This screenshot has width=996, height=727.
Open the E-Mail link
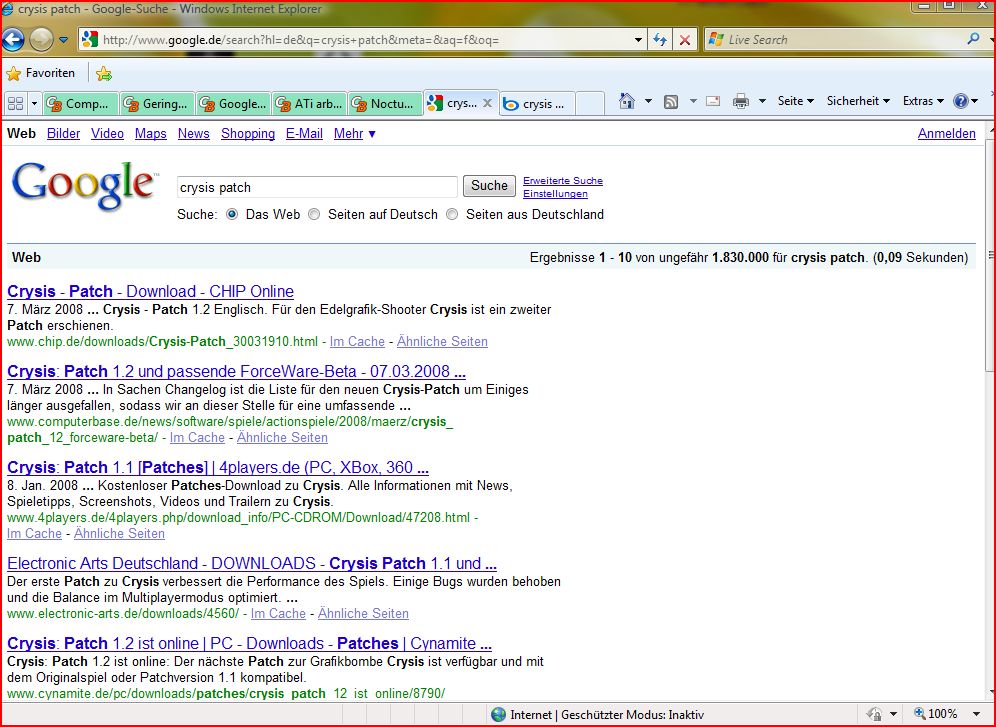click(x=304, y=134)
